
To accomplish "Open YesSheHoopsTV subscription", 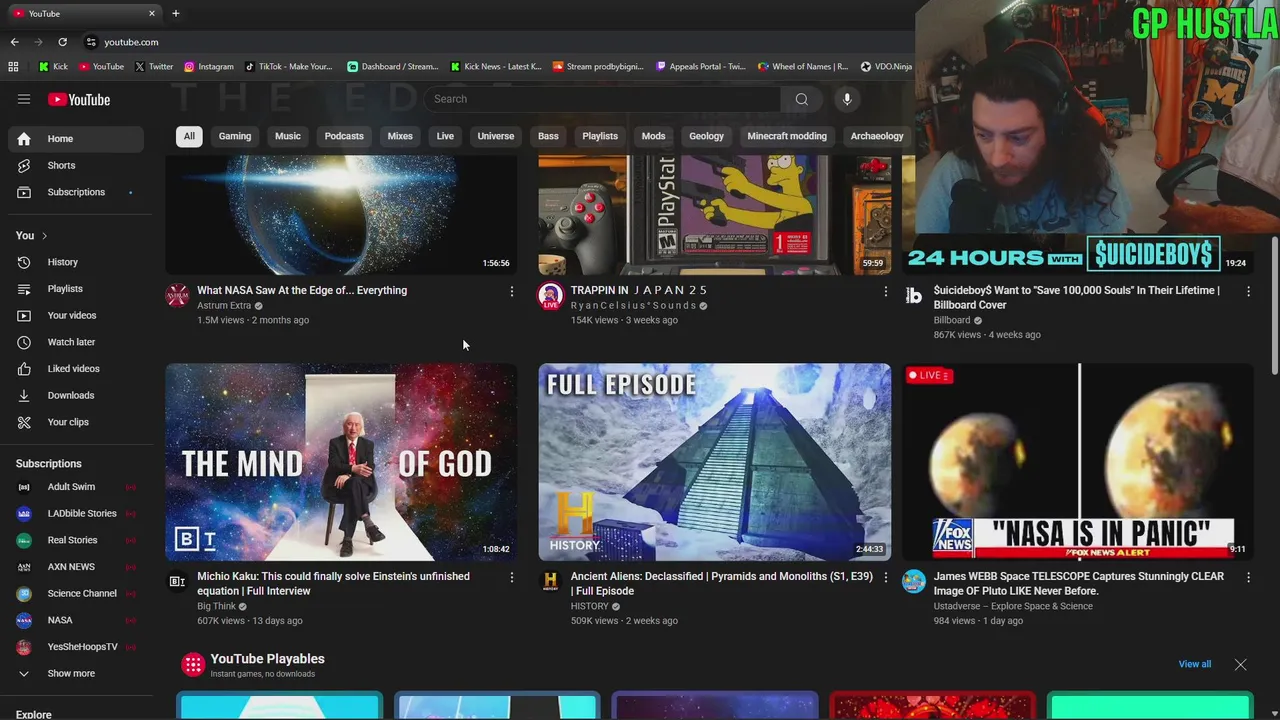I will coord(78,647).
